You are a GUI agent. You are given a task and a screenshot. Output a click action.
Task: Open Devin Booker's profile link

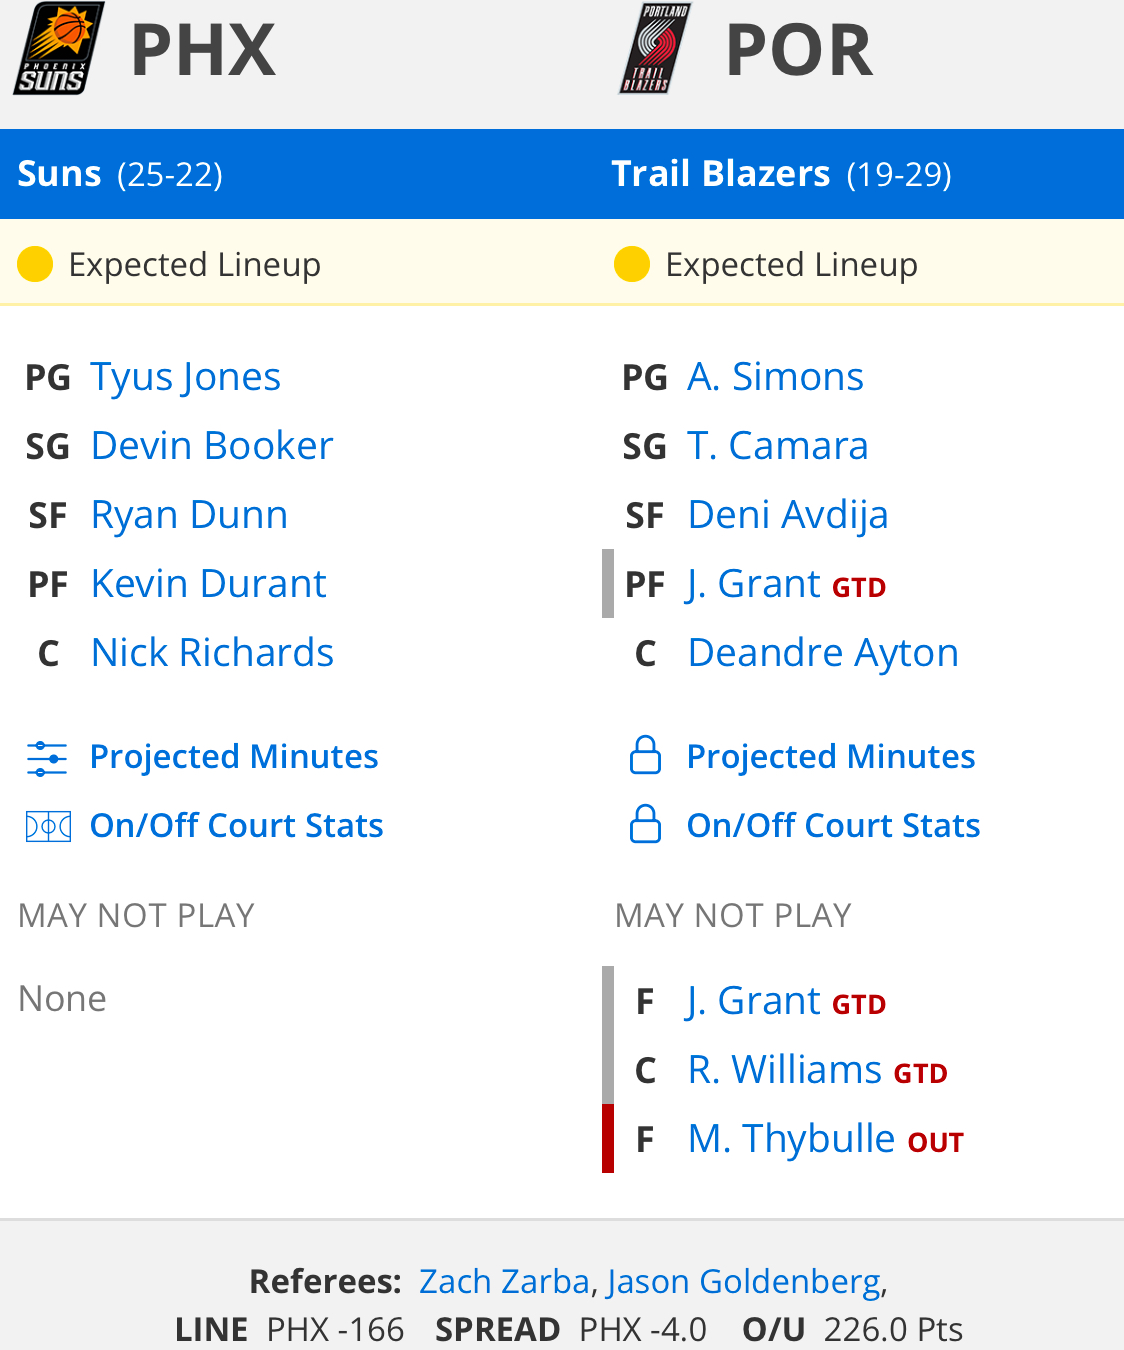[211, 446]
